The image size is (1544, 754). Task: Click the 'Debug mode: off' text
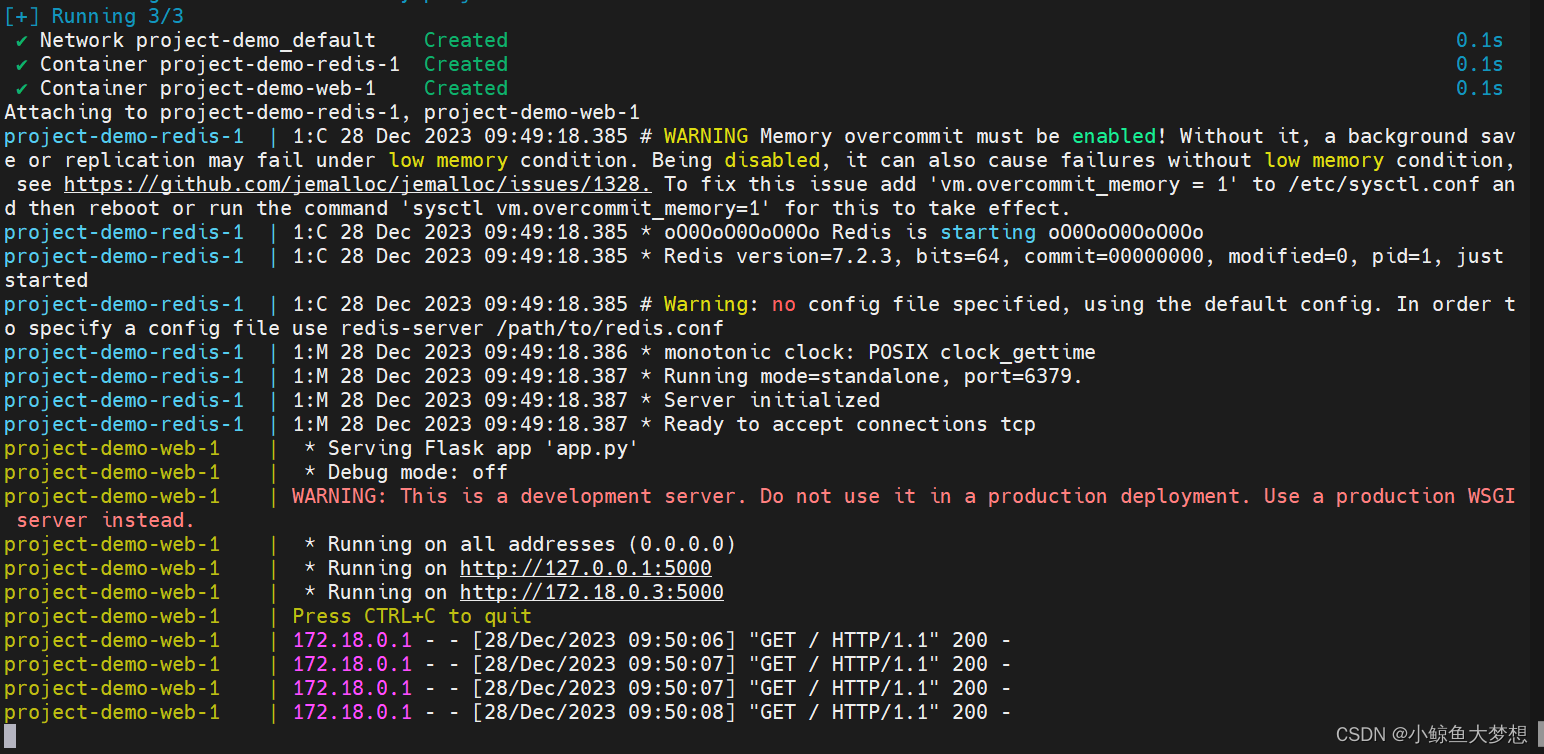pyautogui.click(x=418, y=472)
